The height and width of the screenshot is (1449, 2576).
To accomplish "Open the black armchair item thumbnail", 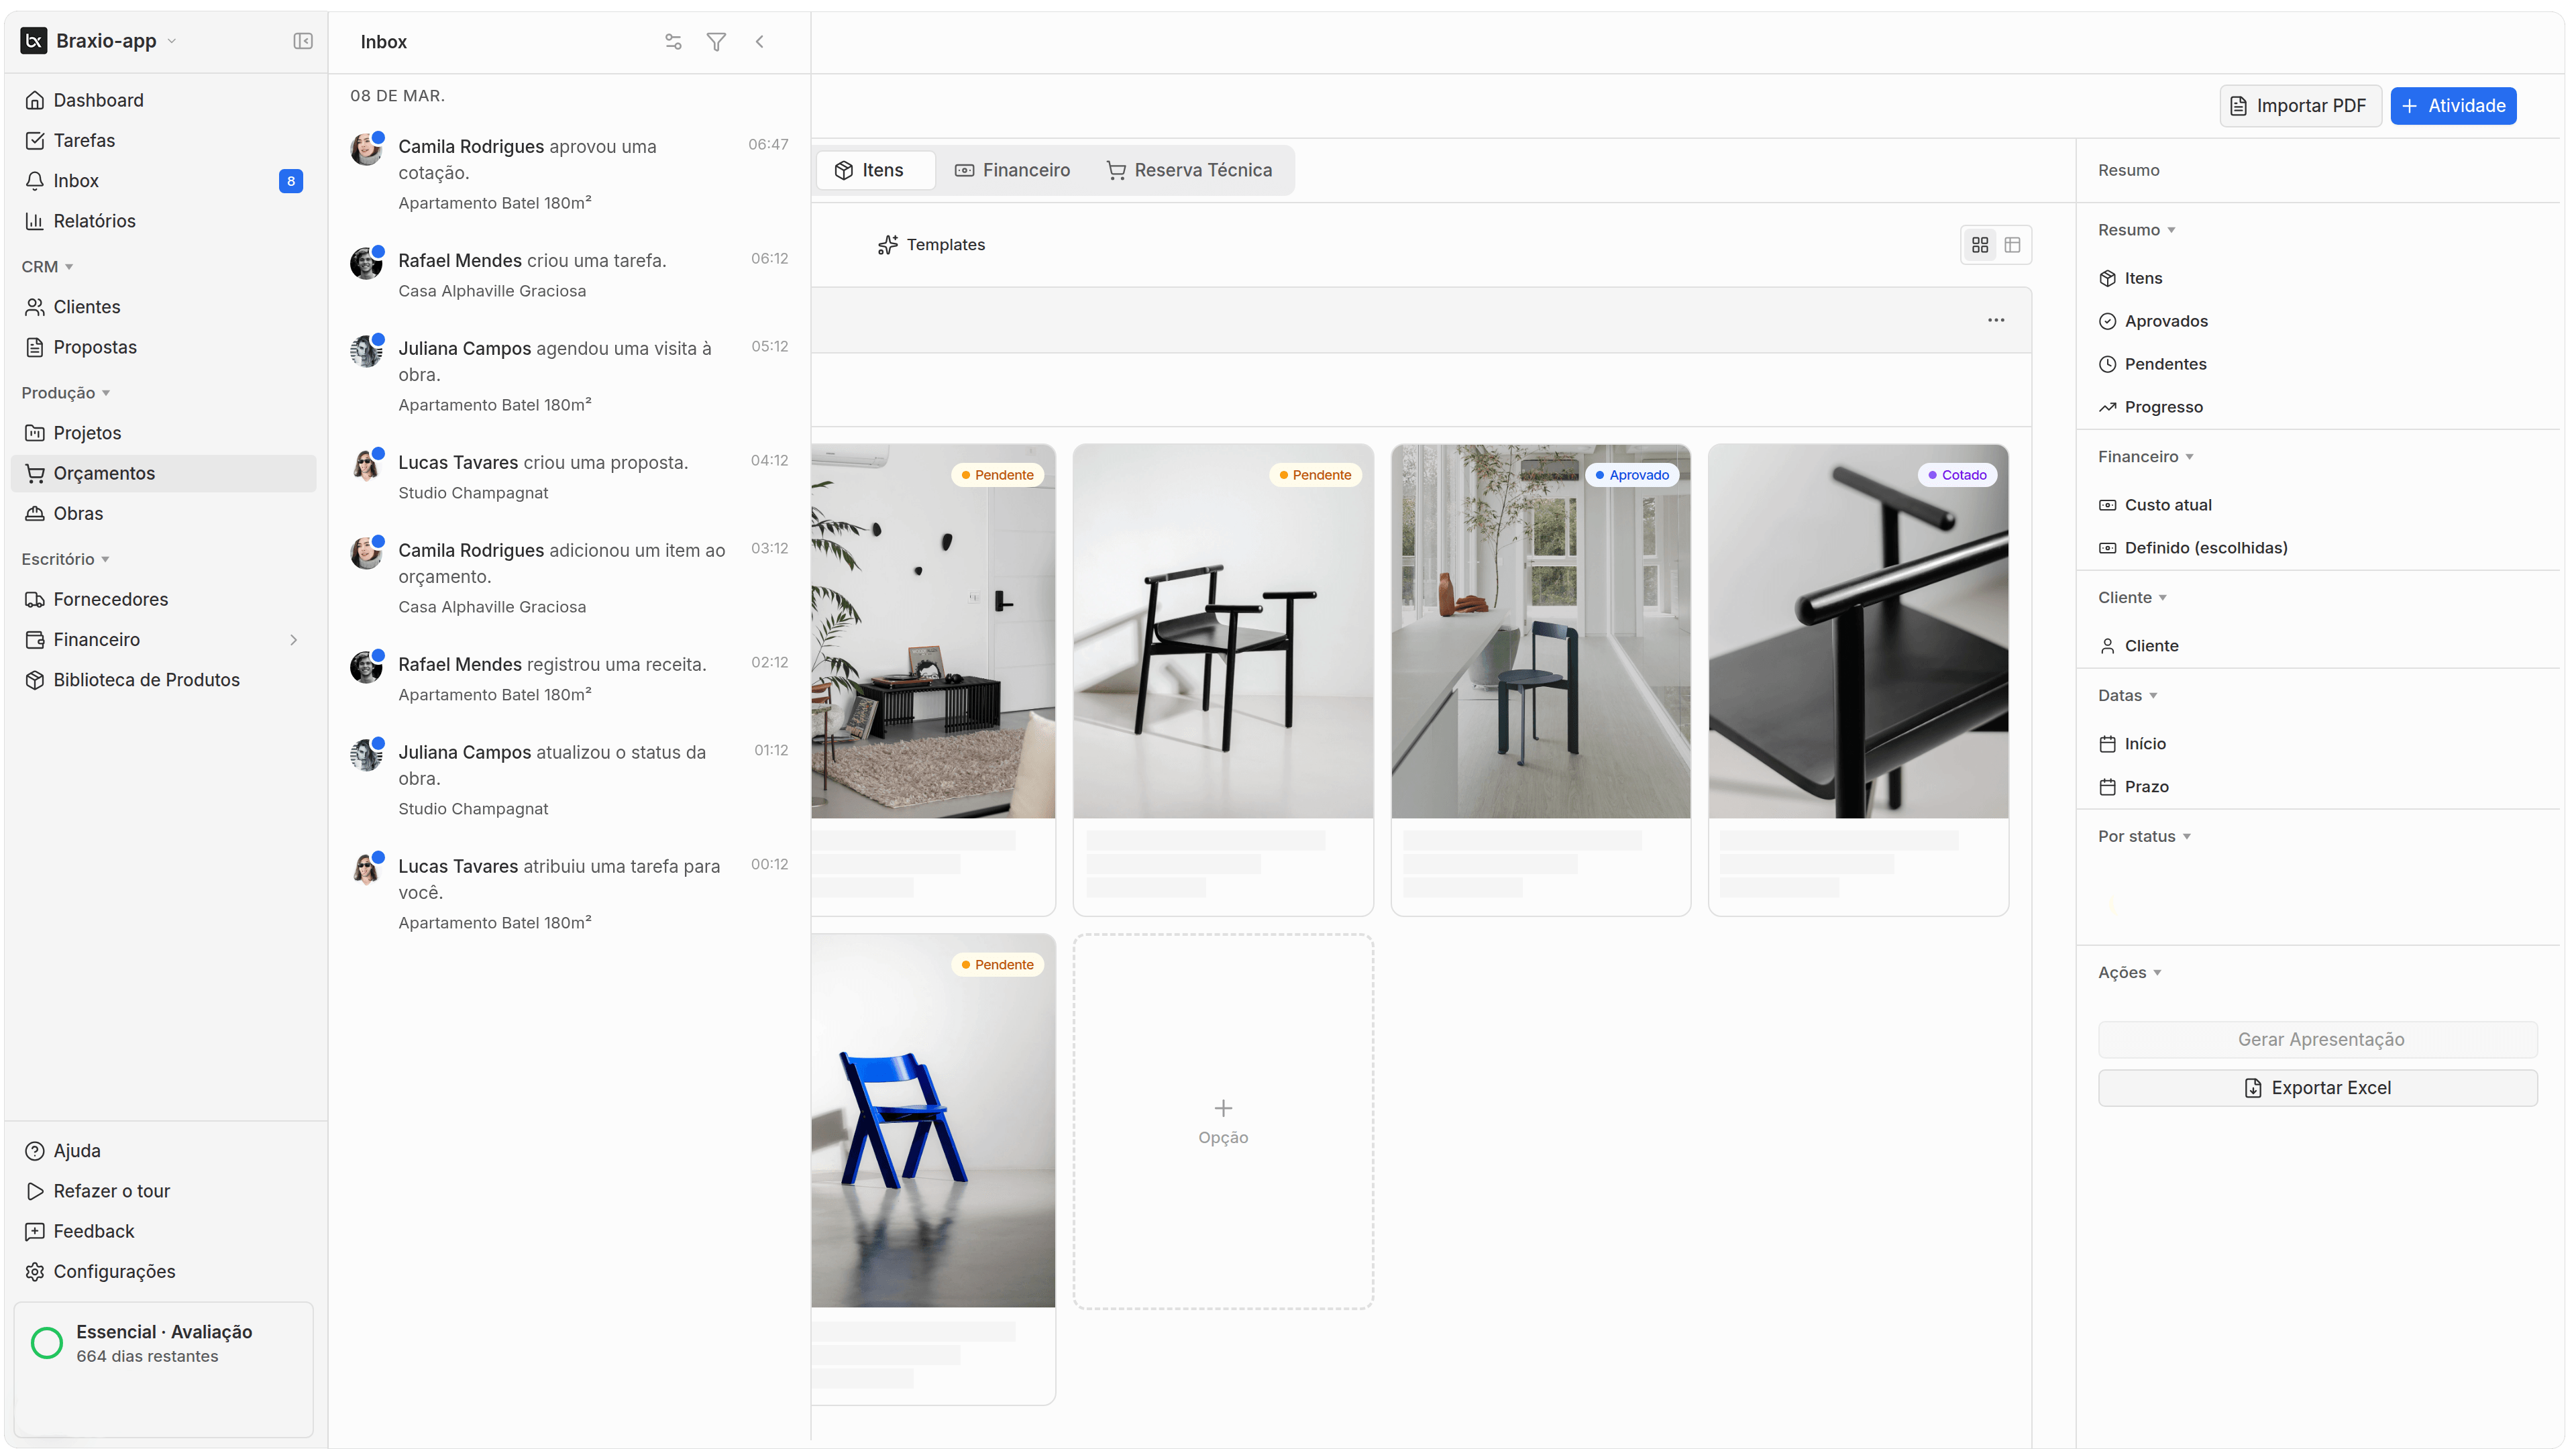I will tap(1223, 632).
